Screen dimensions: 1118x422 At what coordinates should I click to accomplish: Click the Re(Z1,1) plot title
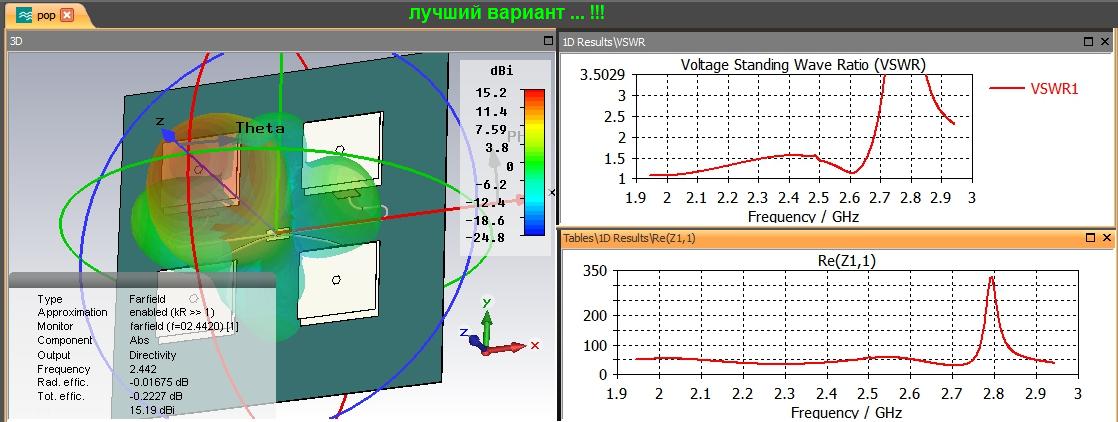point(846,262)
